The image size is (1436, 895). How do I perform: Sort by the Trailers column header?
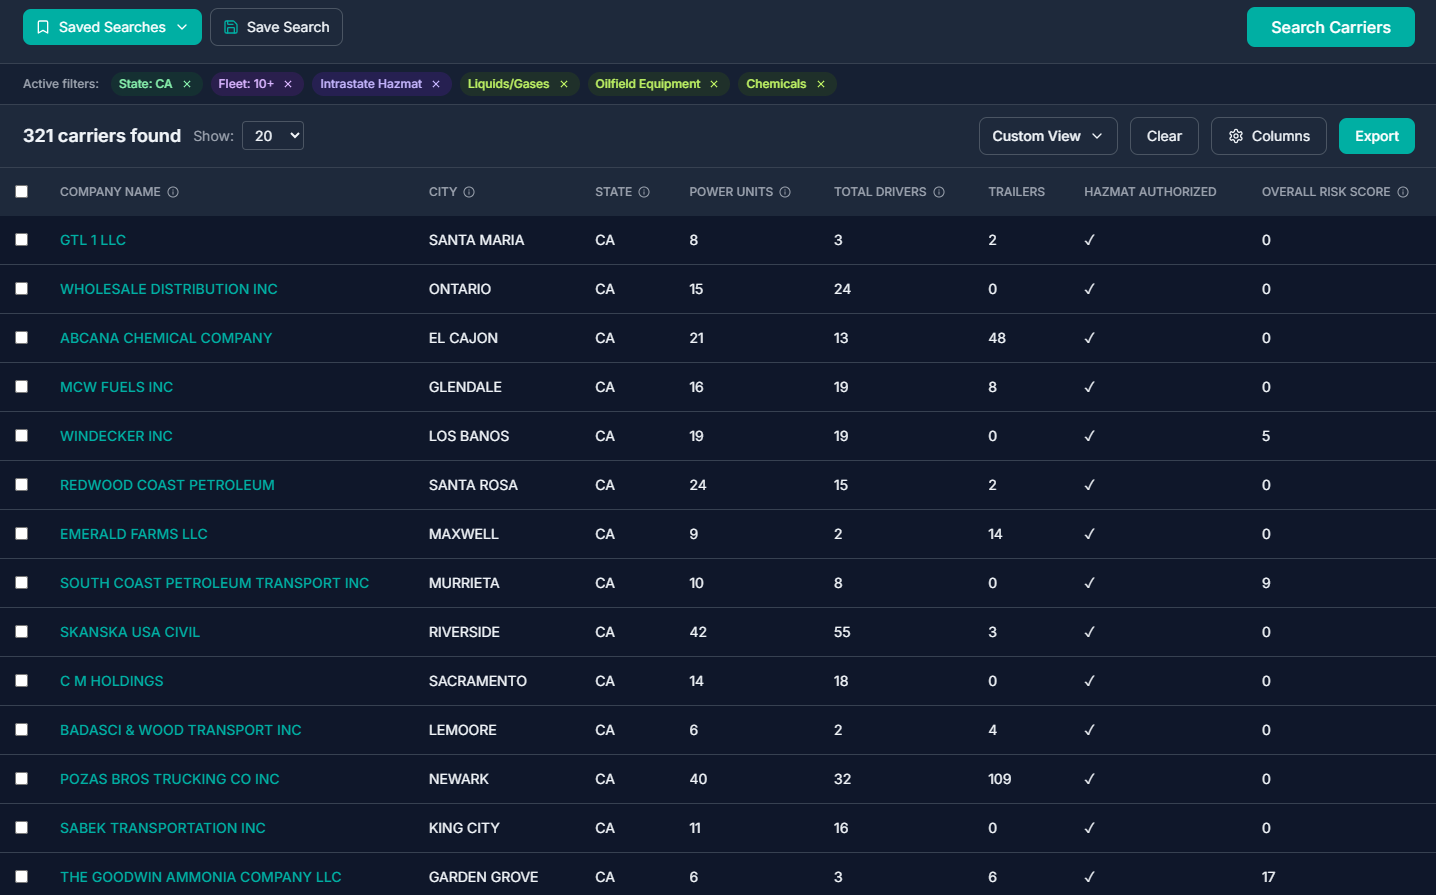1016,192
